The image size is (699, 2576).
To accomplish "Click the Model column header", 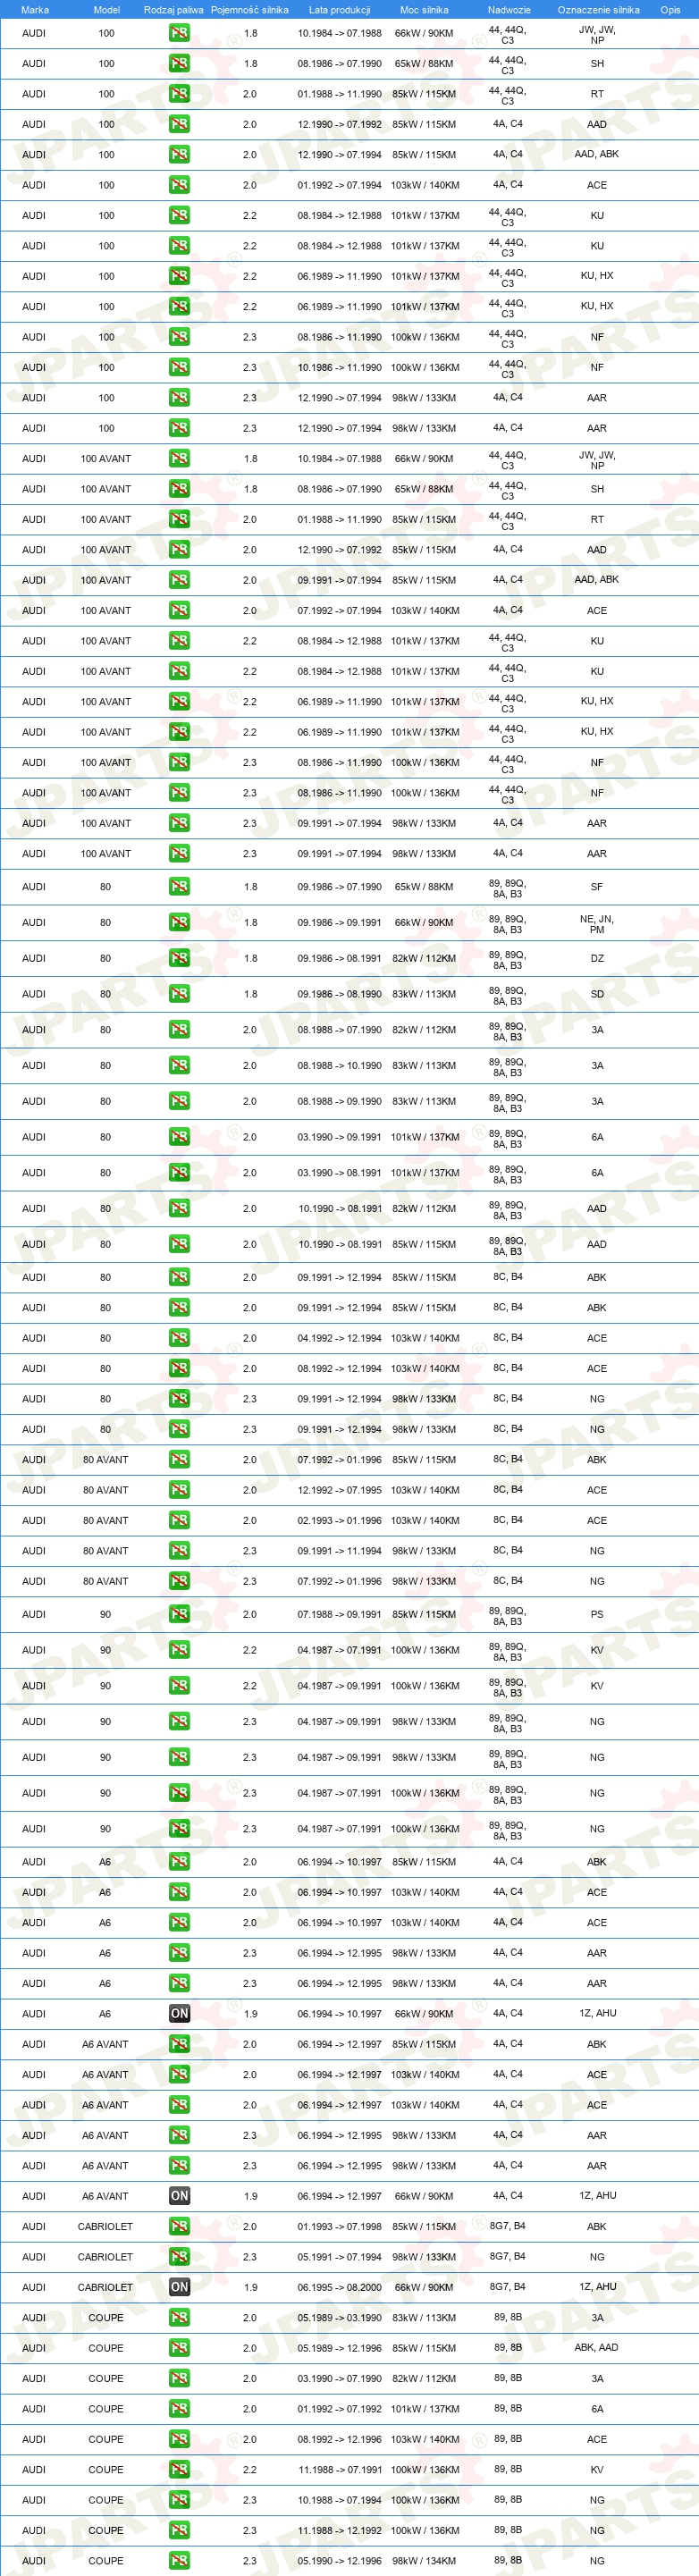I will [106, 10].
